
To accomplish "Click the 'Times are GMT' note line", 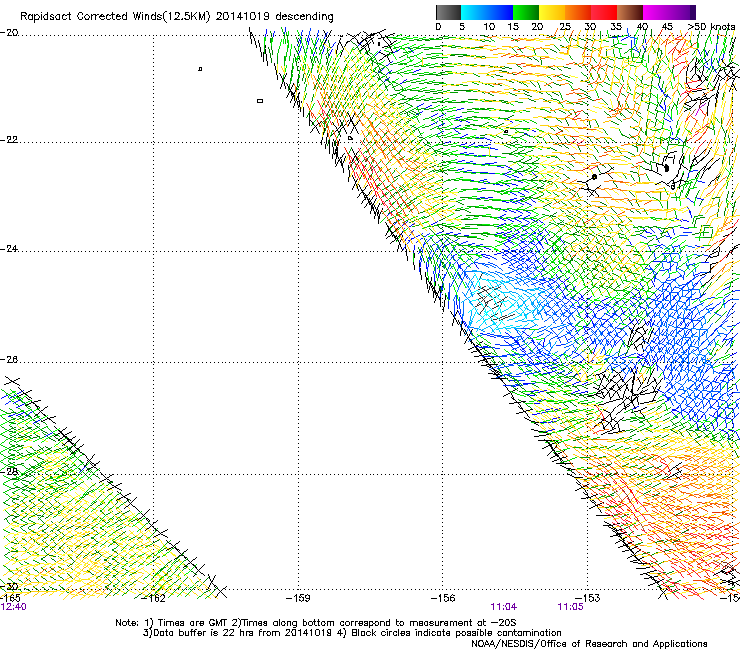I will 316,623.
